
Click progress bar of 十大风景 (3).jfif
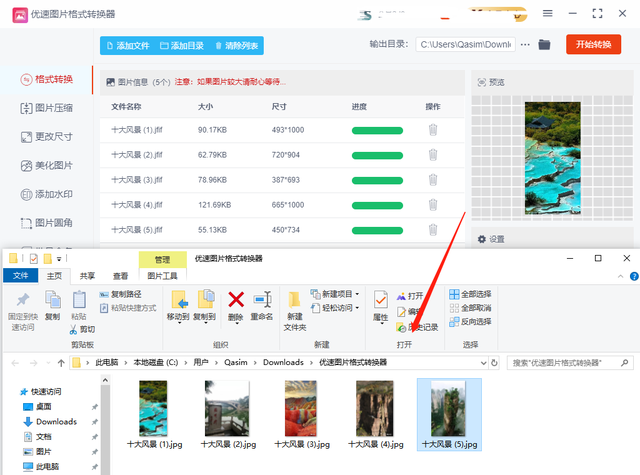(377, 180)
